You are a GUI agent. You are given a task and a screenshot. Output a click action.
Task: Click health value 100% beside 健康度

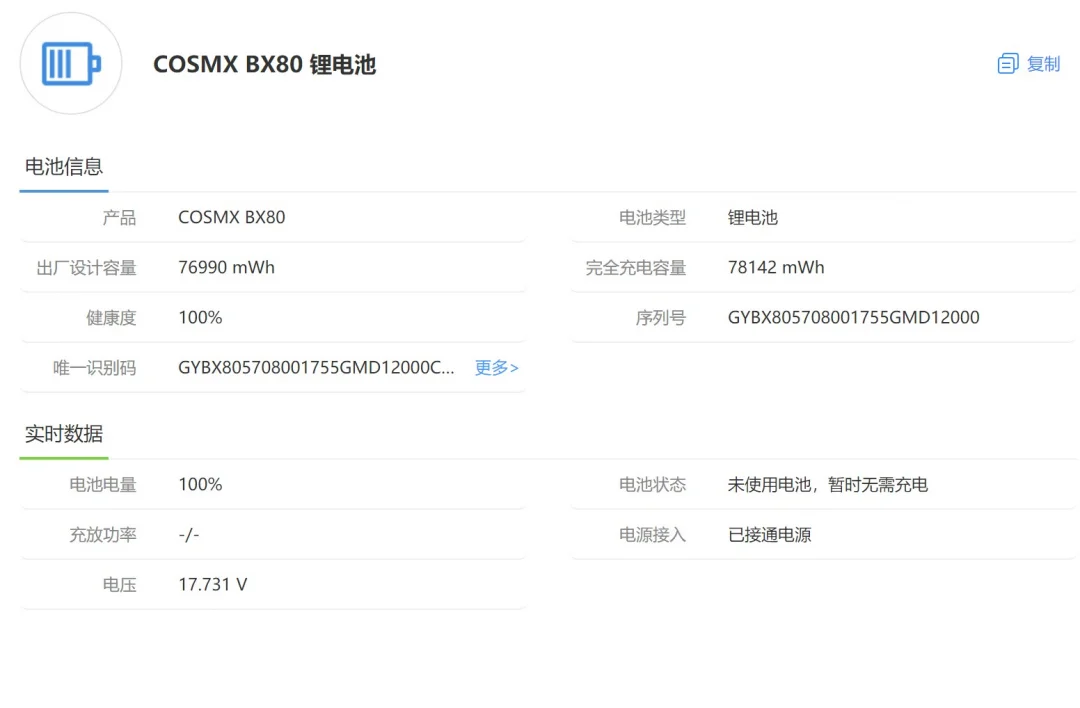pyautogui.click(x=200, y=317)
